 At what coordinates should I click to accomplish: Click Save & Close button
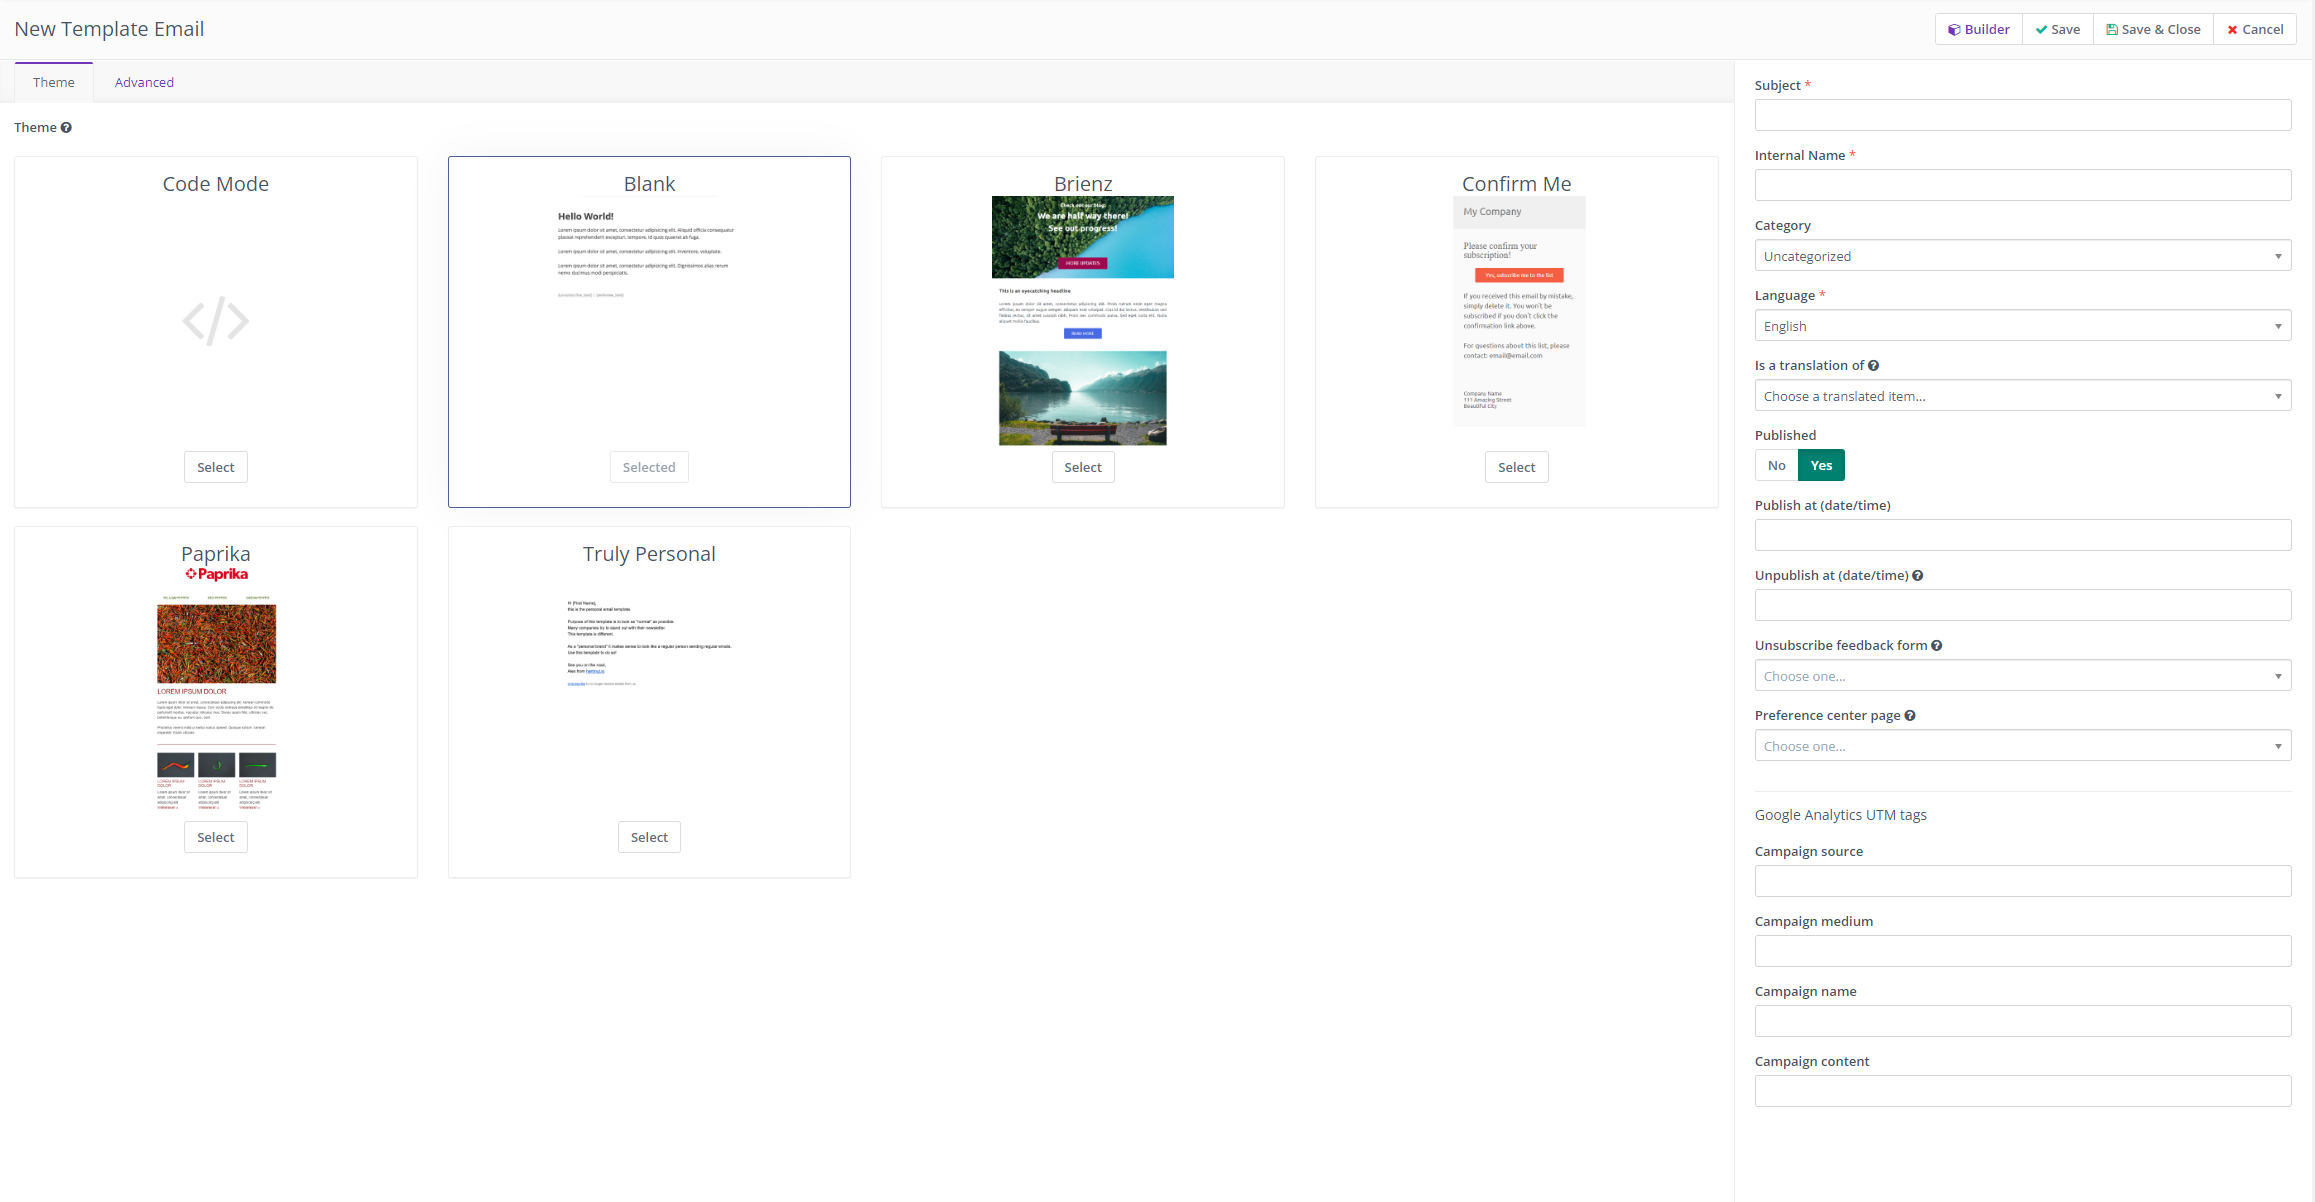2153,30
